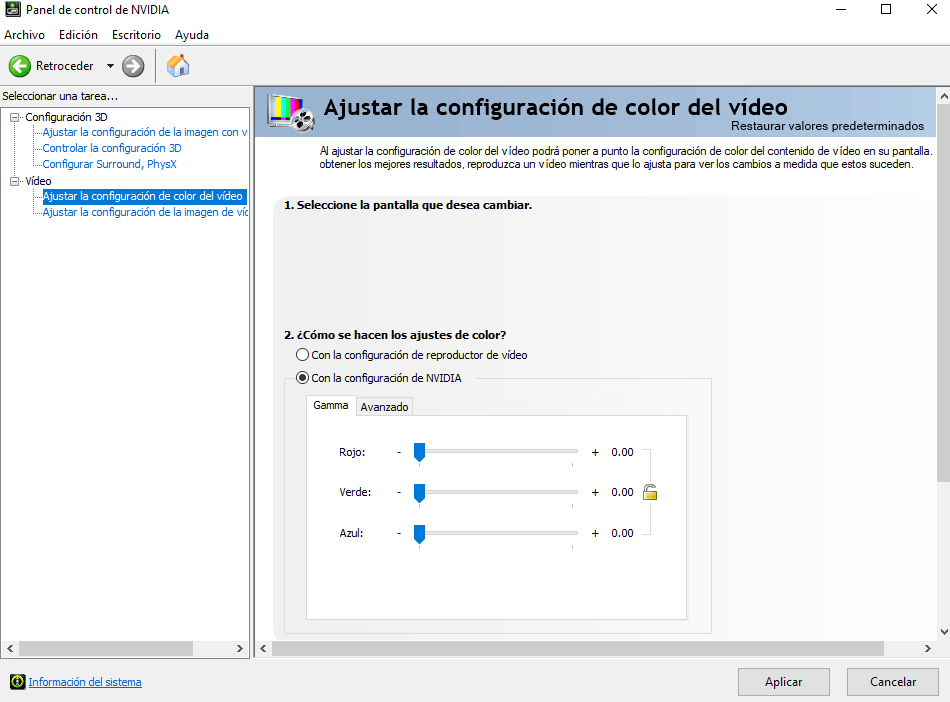The height and width of the screenshot is (702, 950).
Task: Go to the Home page house icon
Action: pos(178,65)
